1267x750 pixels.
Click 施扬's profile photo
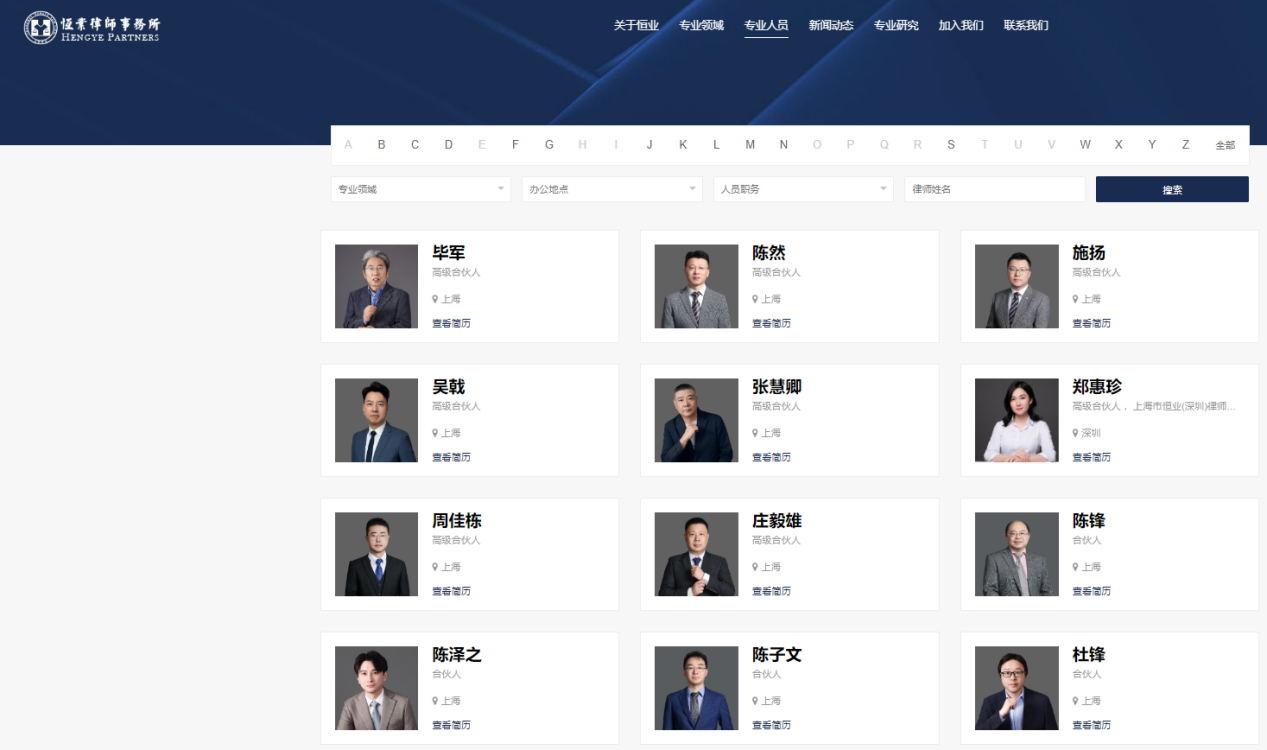coord(1016,286)
